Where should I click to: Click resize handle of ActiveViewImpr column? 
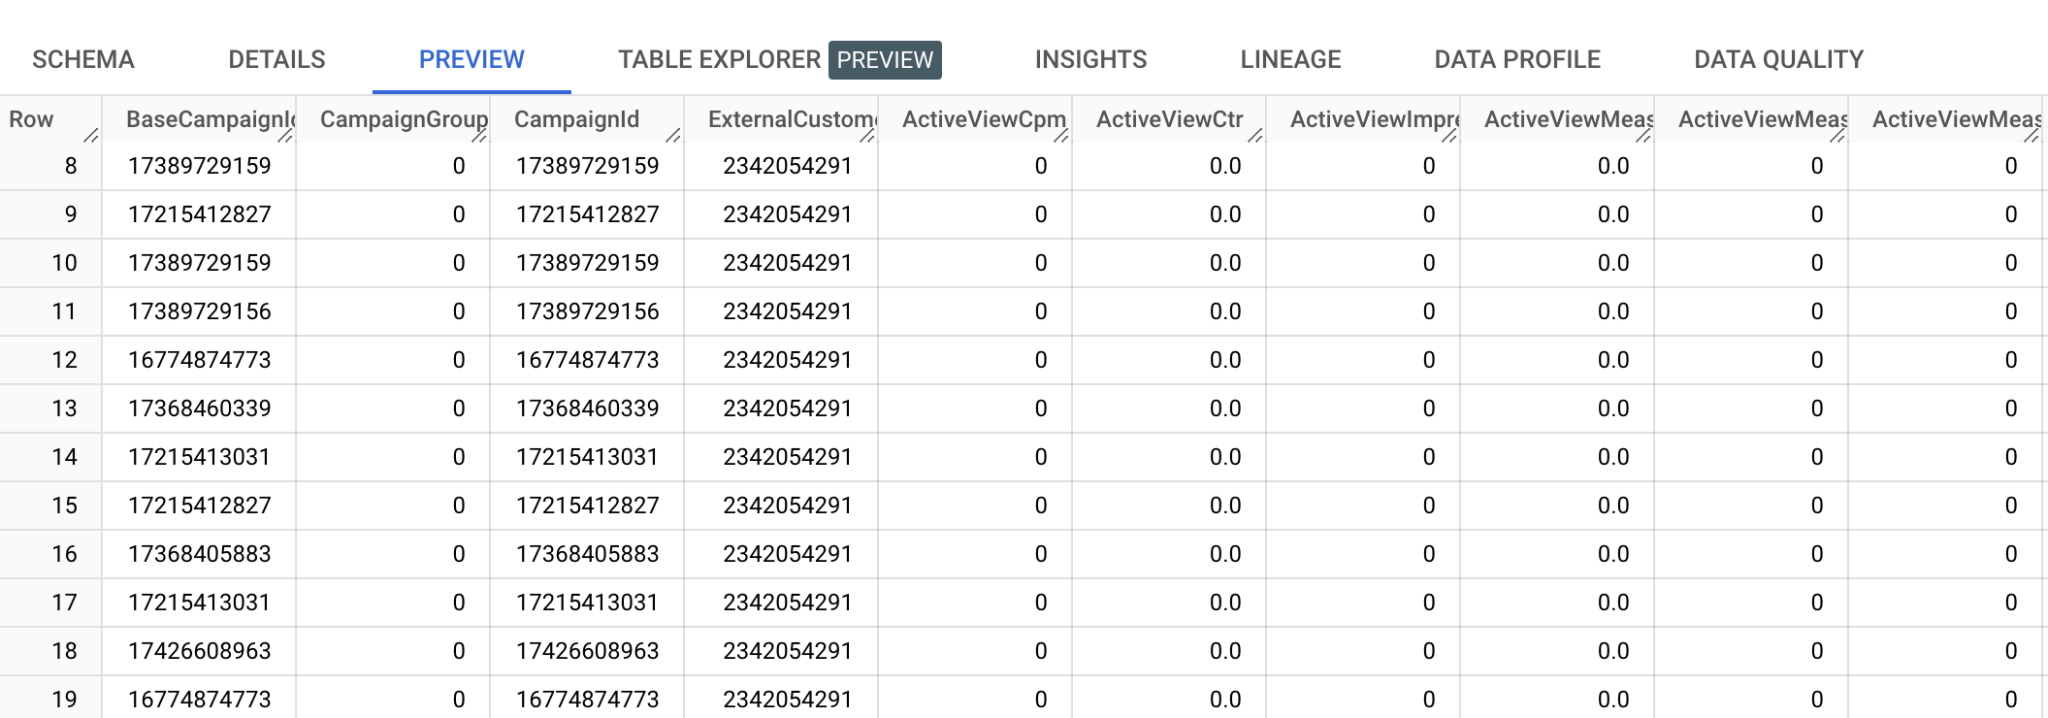pos(1449,135)
